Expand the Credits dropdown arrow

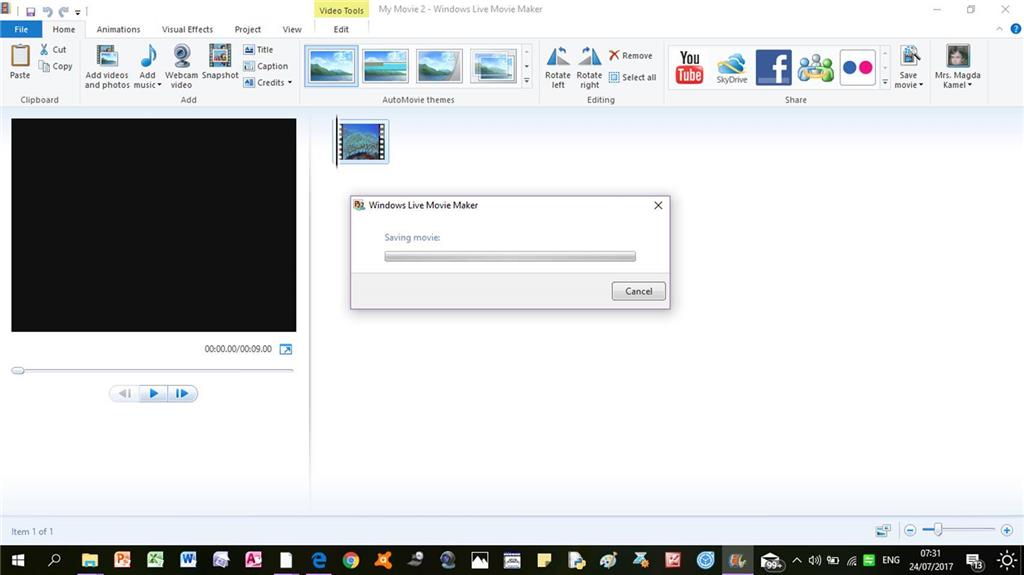(290, 82)
